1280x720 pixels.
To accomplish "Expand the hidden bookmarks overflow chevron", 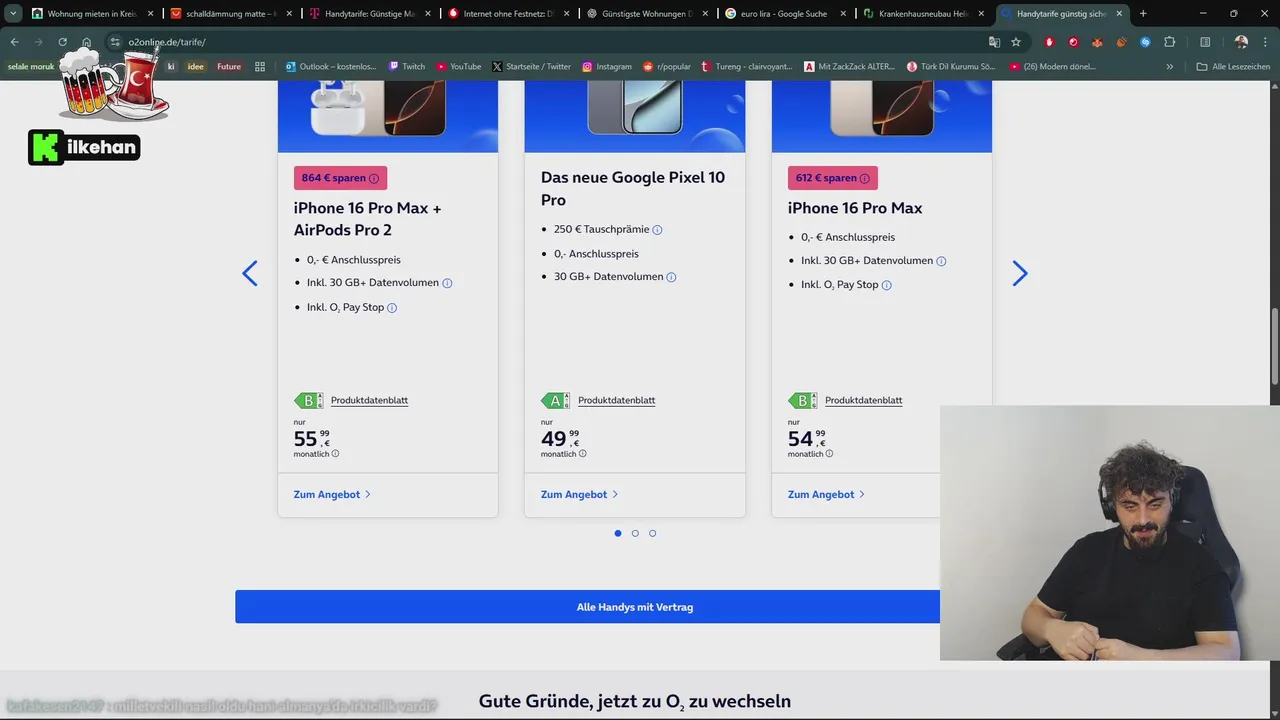I will click(x=1170, y=66).
